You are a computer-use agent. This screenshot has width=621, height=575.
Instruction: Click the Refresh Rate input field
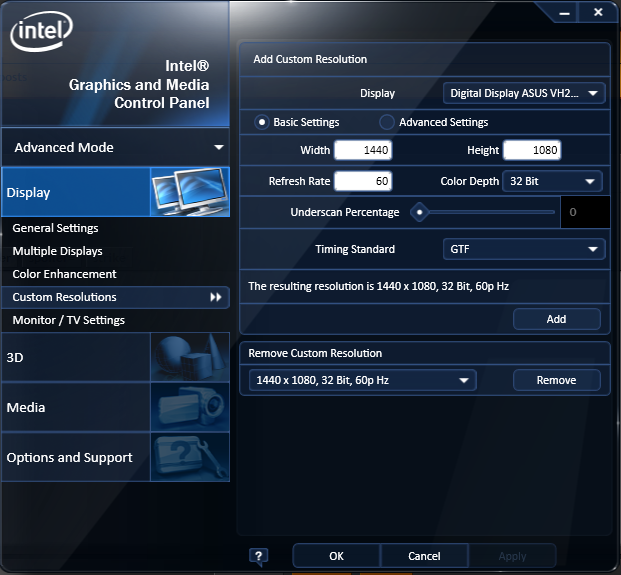coord(363,181)
